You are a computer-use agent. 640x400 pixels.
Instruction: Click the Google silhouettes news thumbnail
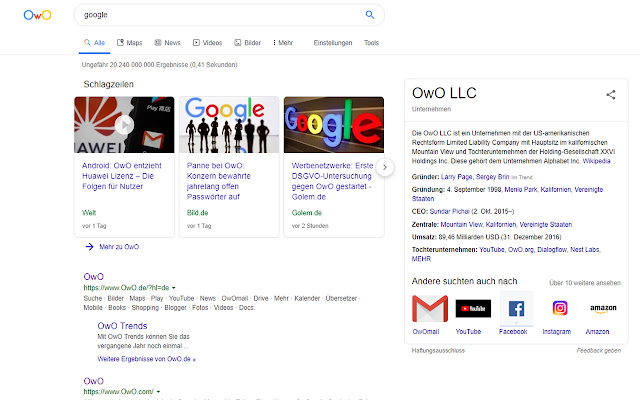pyautogui.click(x=229, y=125)
